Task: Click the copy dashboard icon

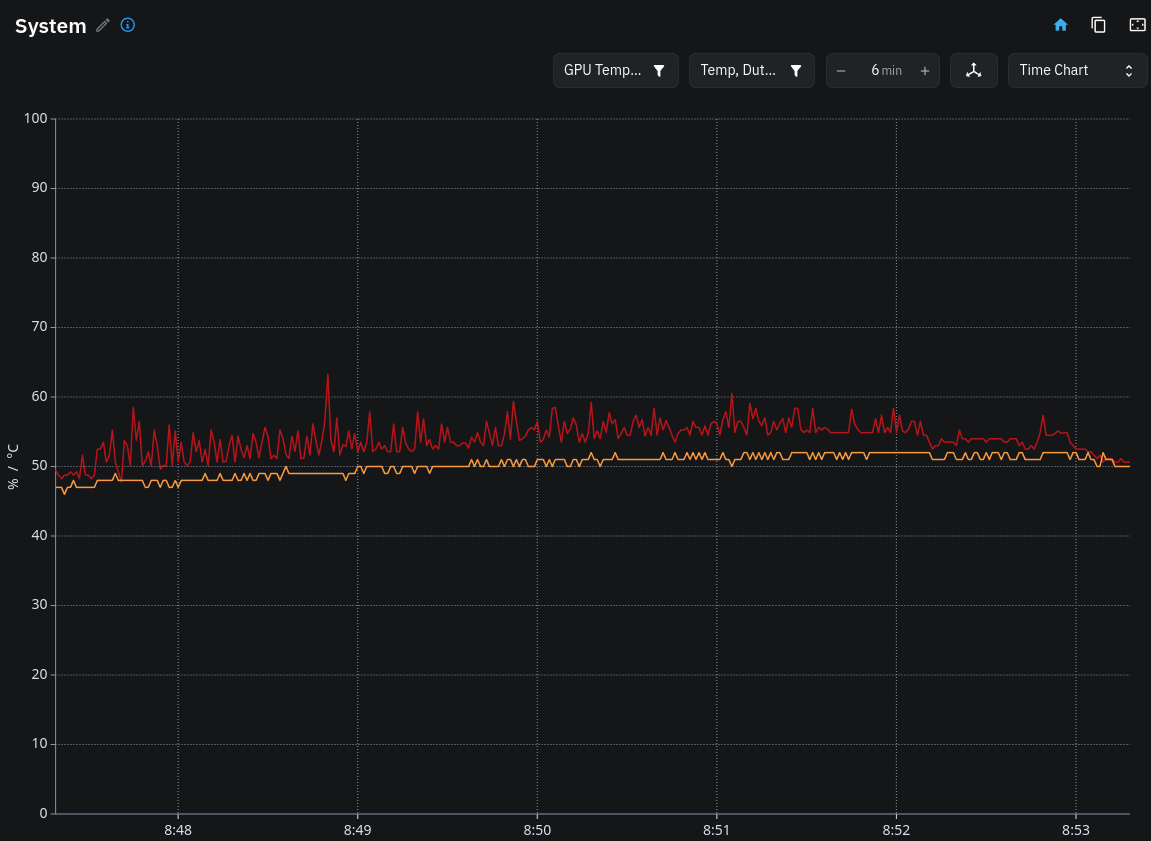Action: pos(1098,25)
